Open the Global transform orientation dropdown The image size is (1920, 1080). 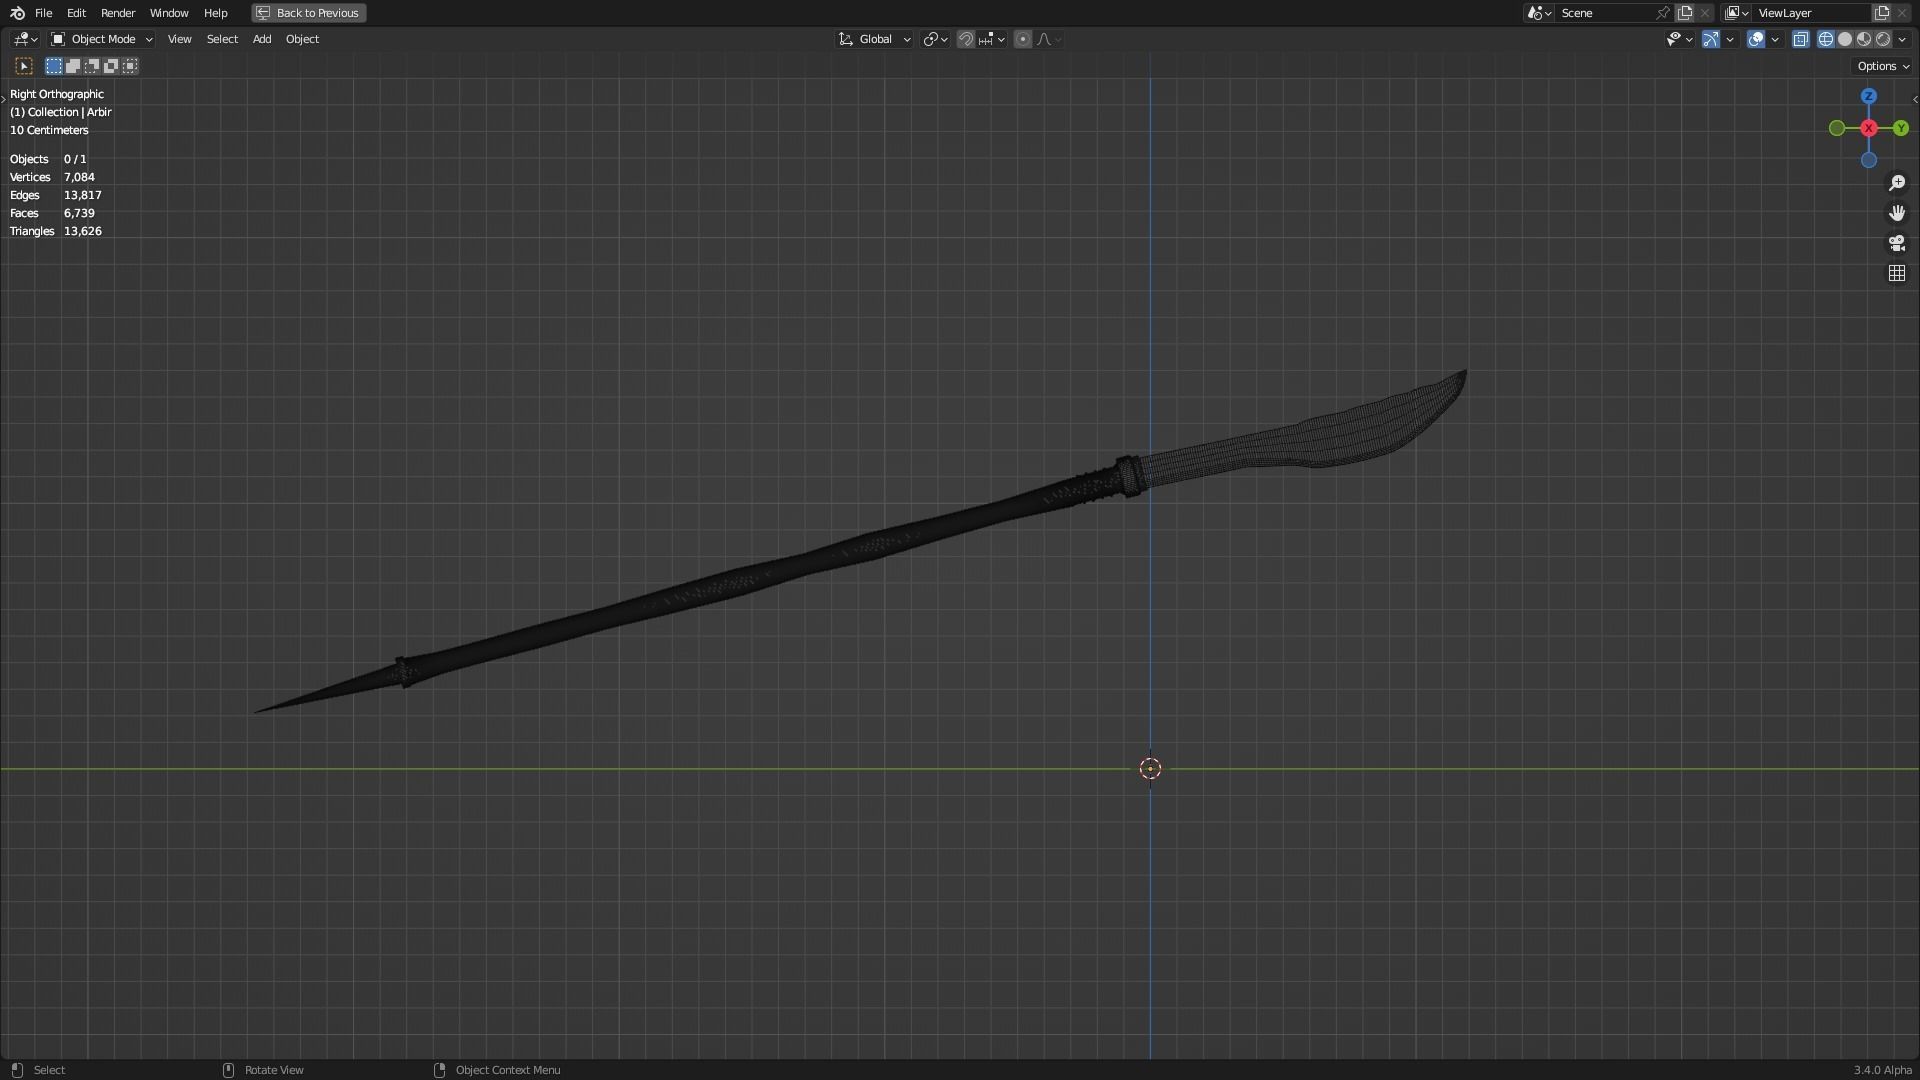pyautogui.click(x=875, y=39)
